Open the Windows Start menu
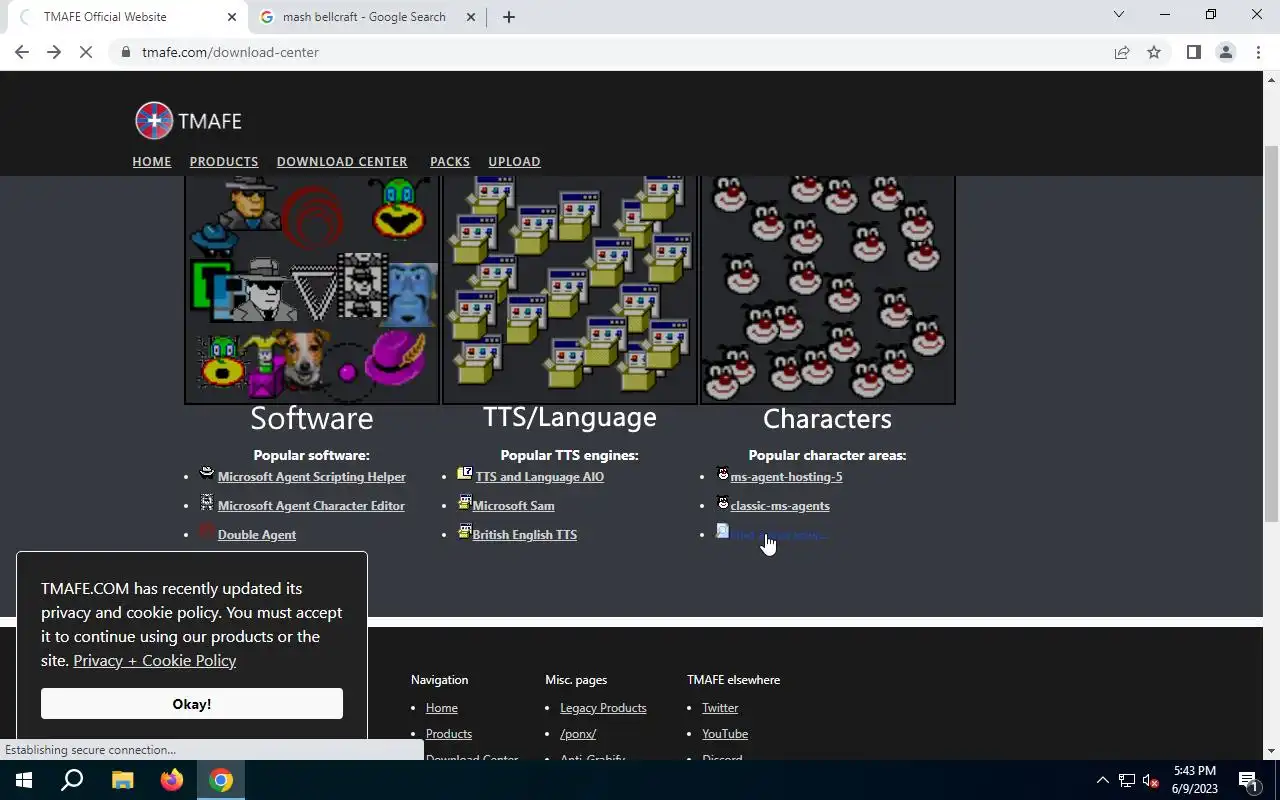The image size is (1280, 800). point(24,780)
